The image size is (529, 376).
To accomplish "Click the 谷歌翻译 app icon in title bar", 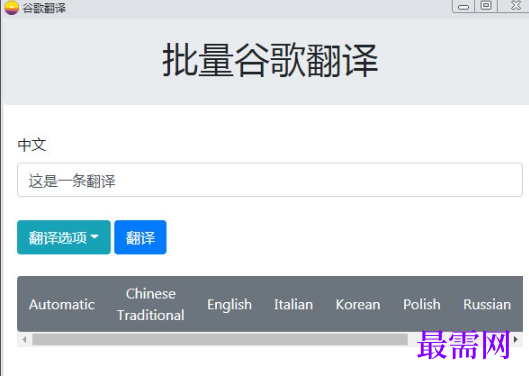I will pos(11,7).
